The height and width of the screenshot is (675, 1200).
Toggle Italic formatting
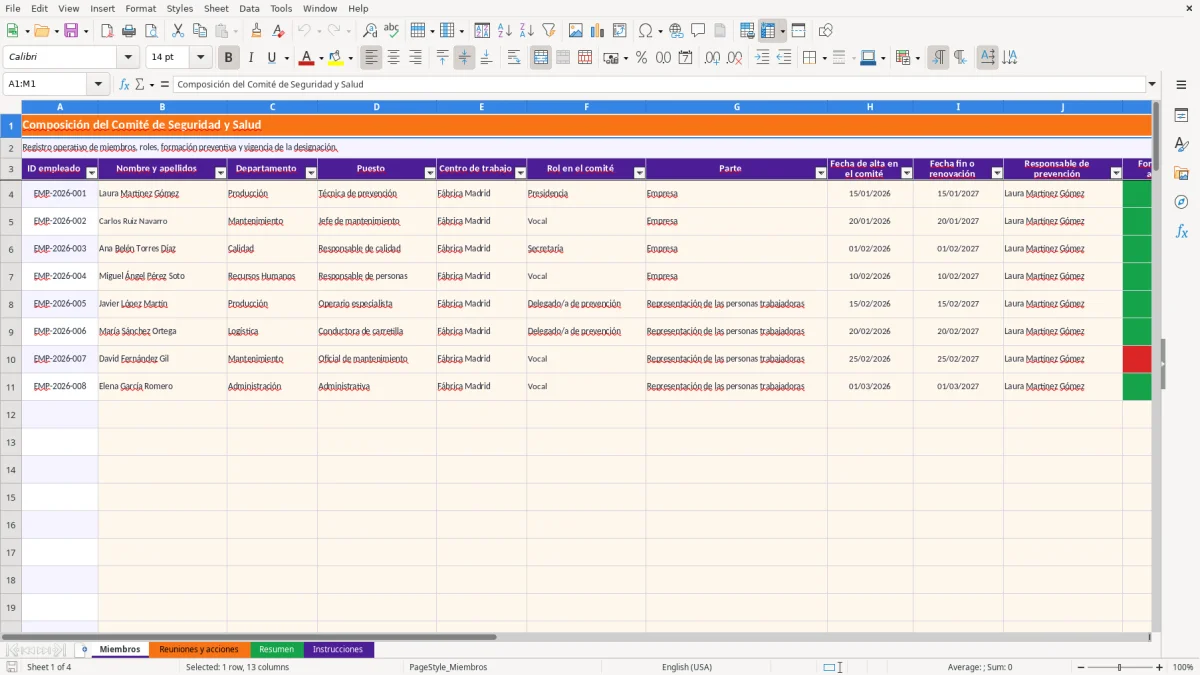click(250, 57)
